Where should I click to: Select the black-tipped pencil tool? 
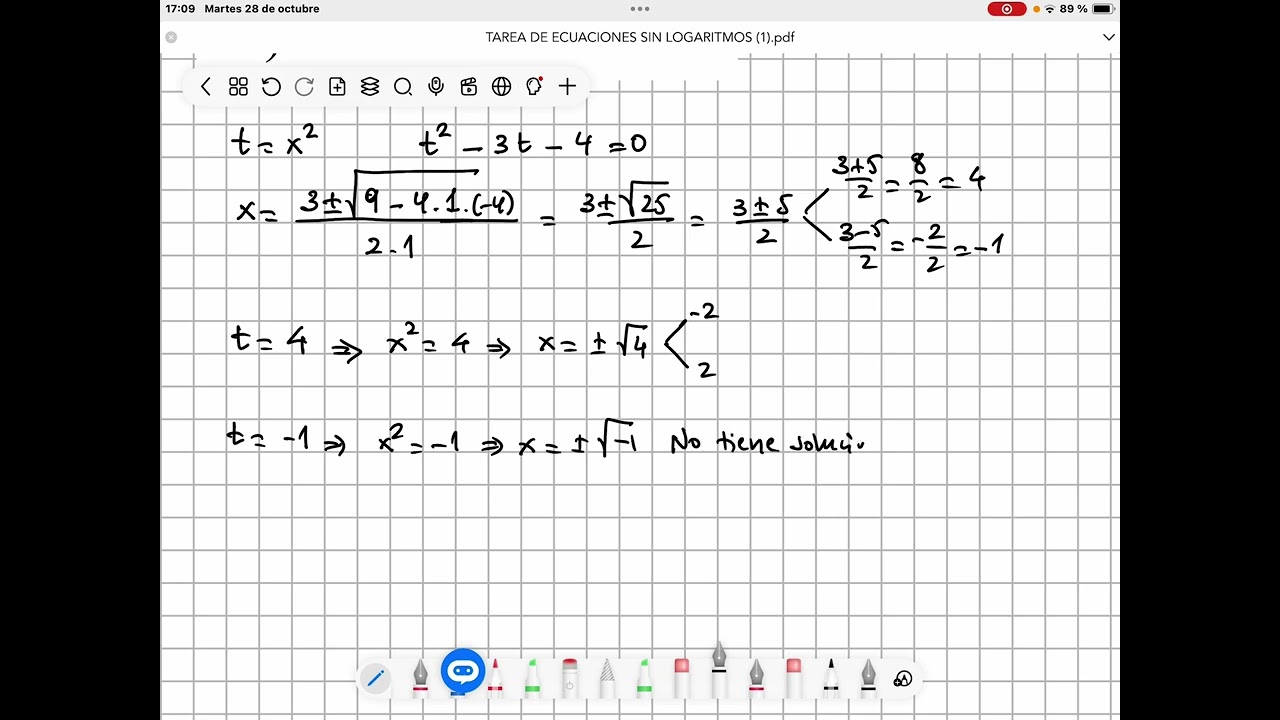click(x=831, y=677)
